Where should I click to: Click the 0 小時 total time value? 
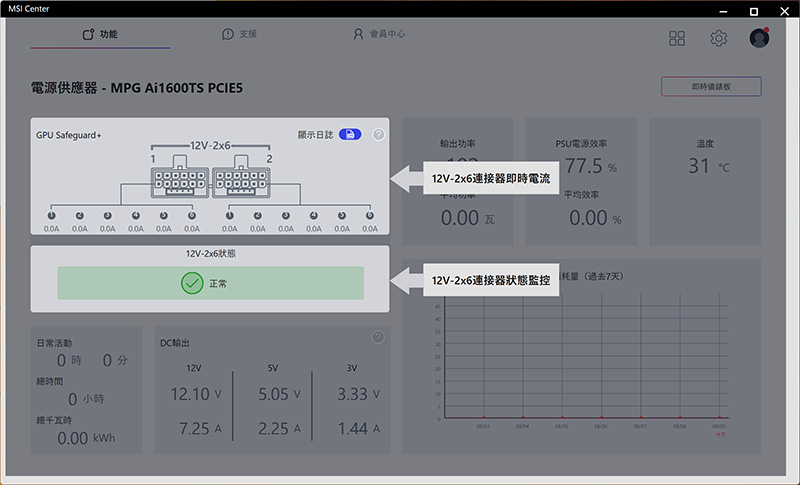(x=86, y=399)
